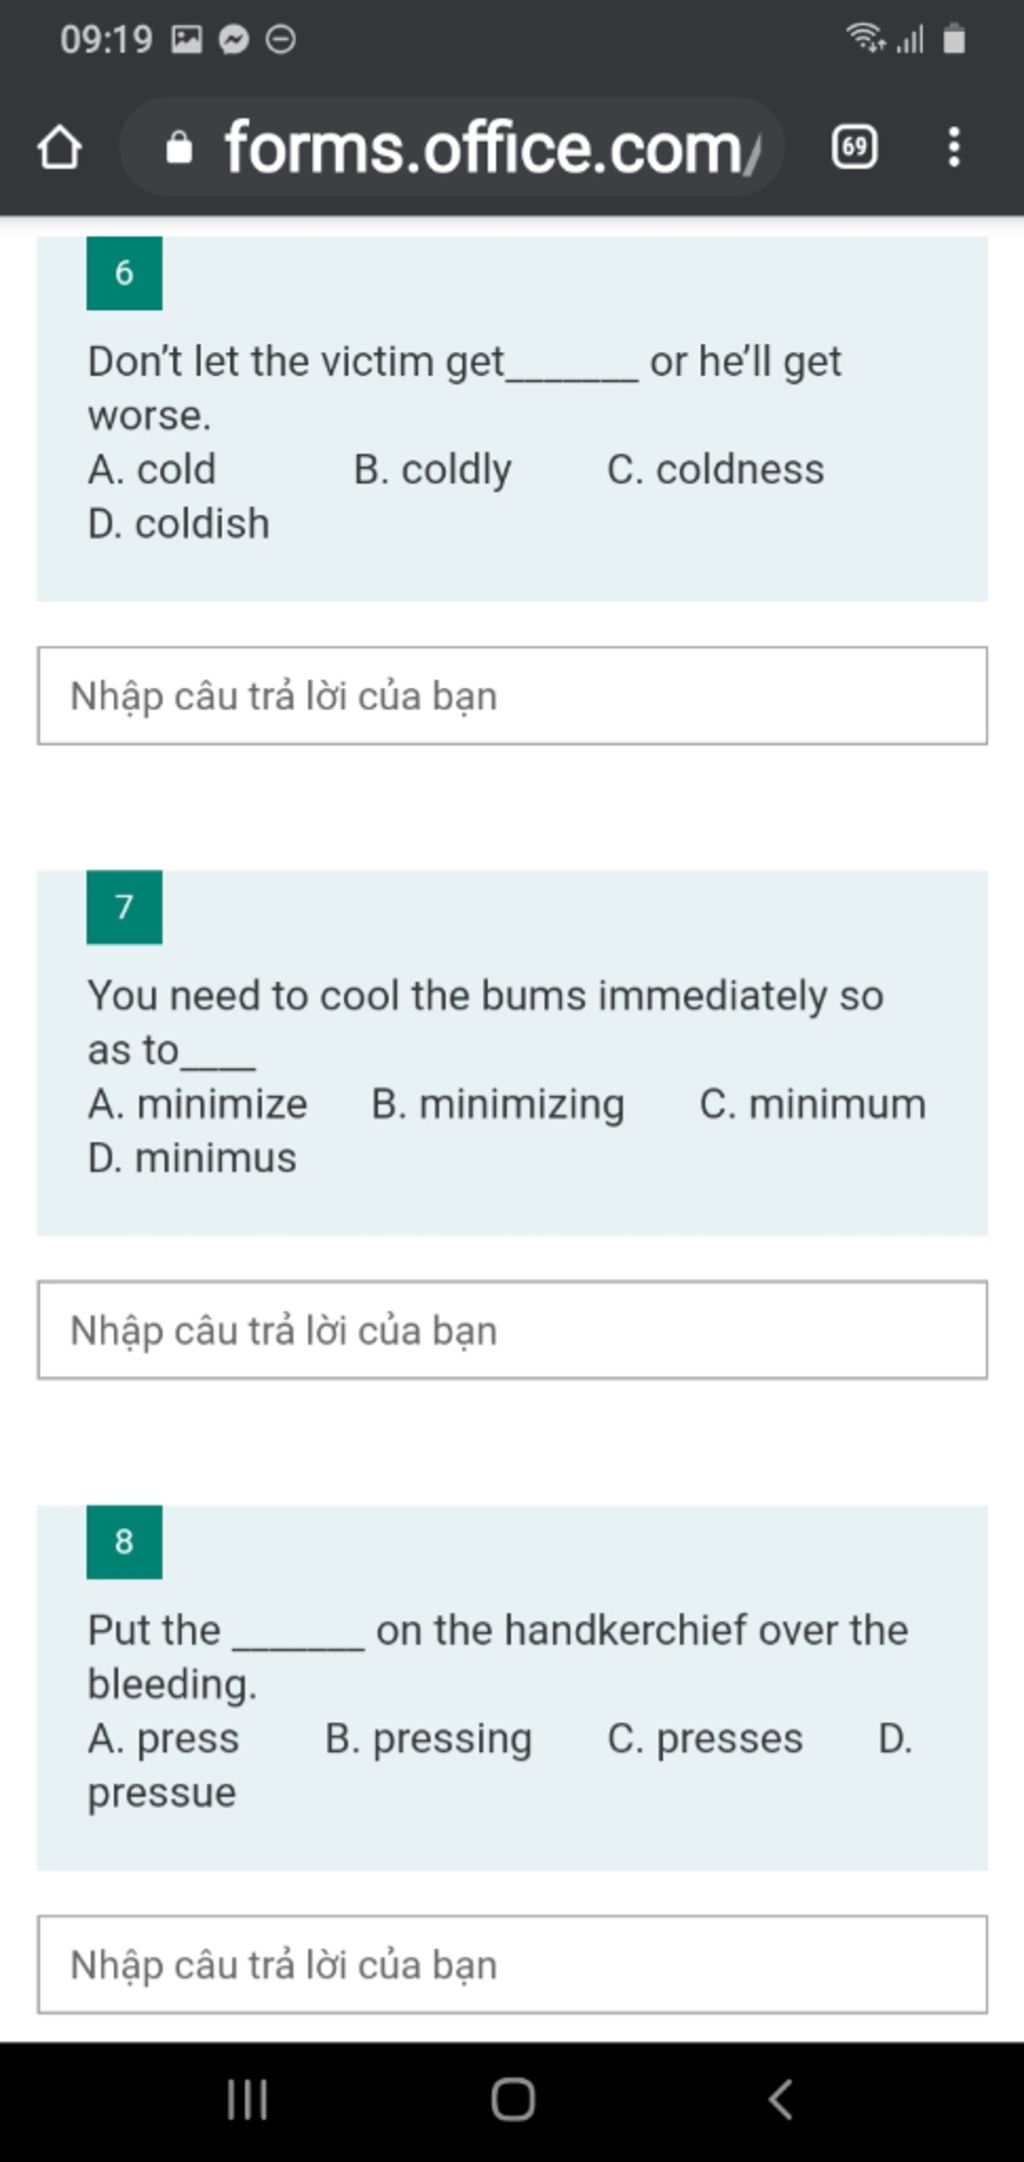1024x2162 pixels.
Task: Tap the Wi-Fi status icon
Action: [x=865, y=39]
